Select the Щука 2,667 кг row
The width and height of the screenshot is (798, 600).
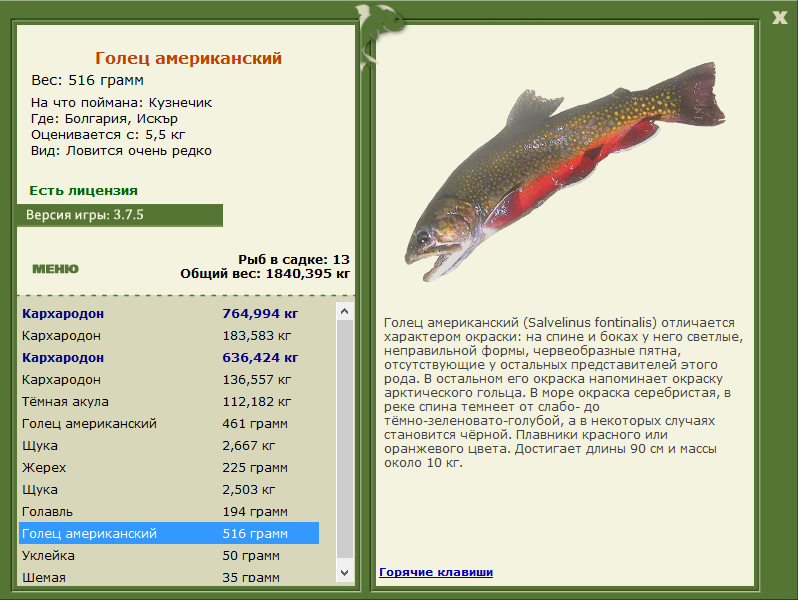169,445
